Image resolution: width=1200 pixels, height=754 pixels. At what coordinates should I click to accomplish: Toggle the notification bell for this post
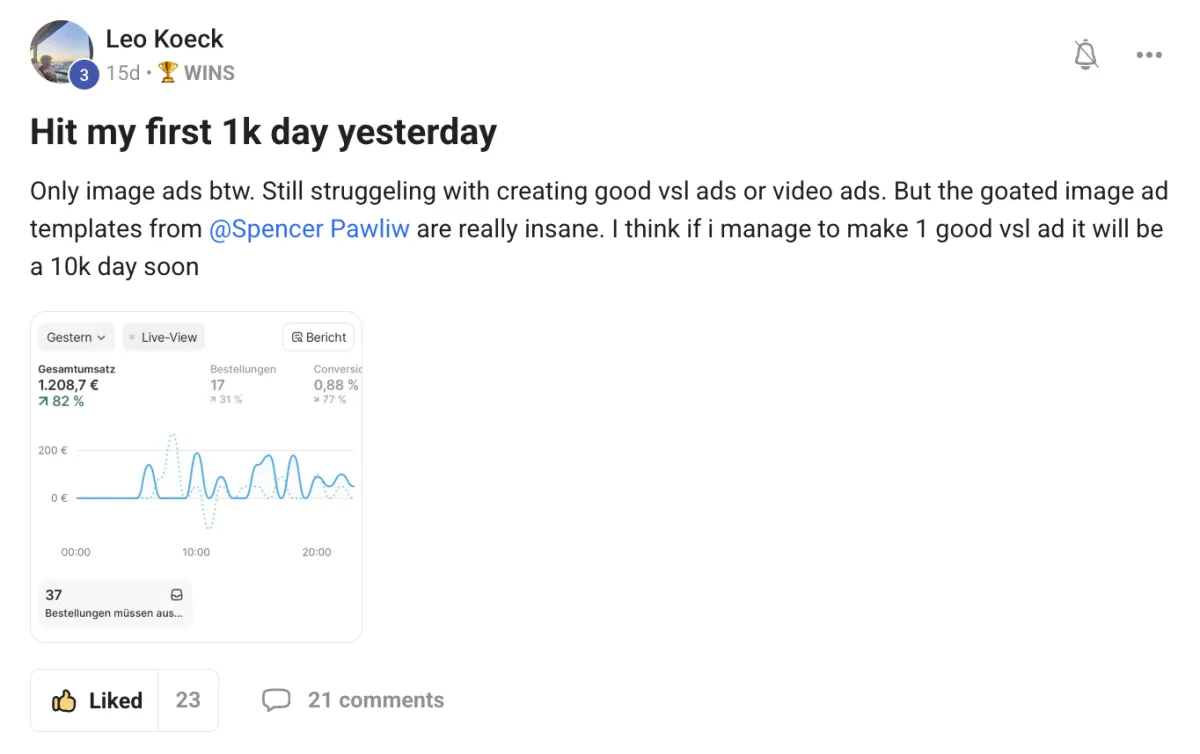point(1085,55)
